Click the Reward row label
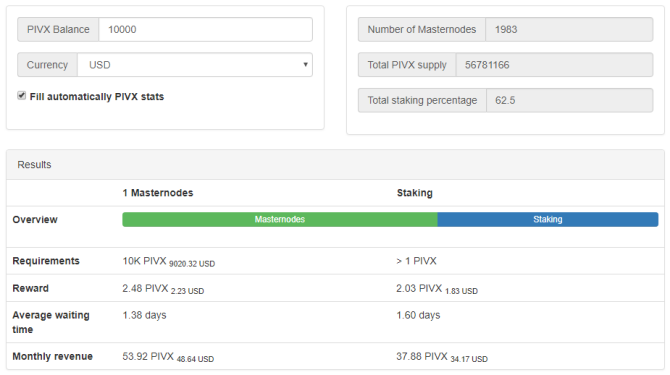This screenshot has width=670, height=375. (30, 288)
